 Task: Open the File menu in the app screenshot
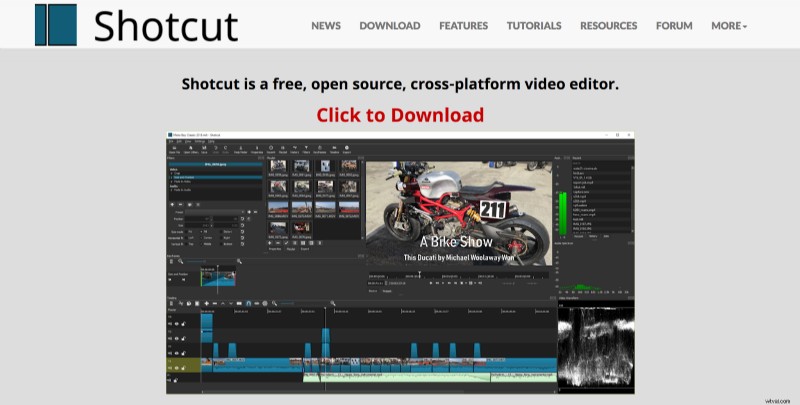click(x=171, y=141)
